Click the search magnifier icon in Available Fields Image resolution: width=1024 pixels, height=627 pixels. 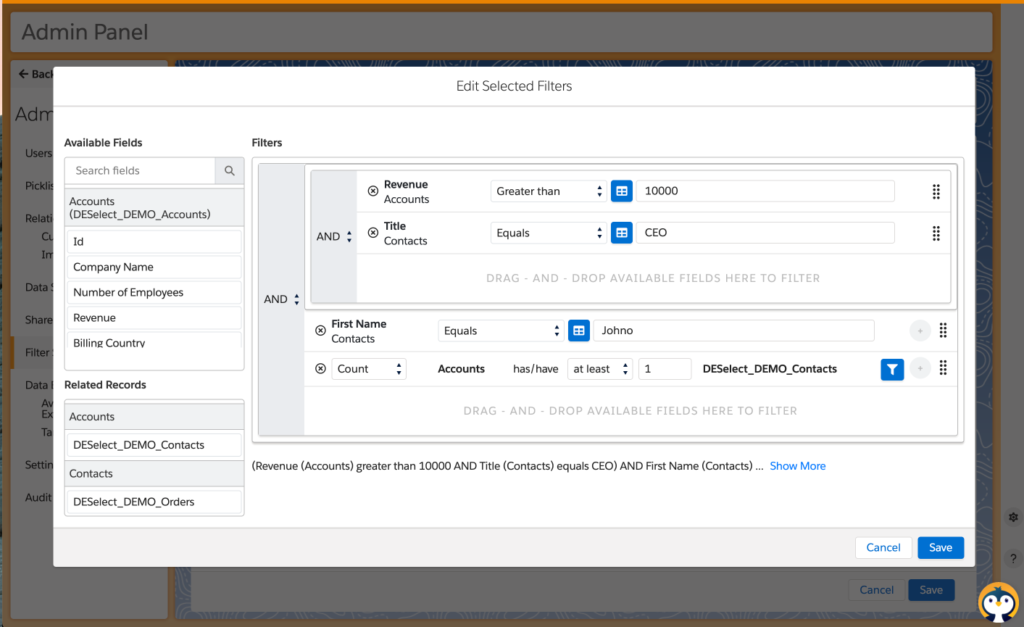229,171
